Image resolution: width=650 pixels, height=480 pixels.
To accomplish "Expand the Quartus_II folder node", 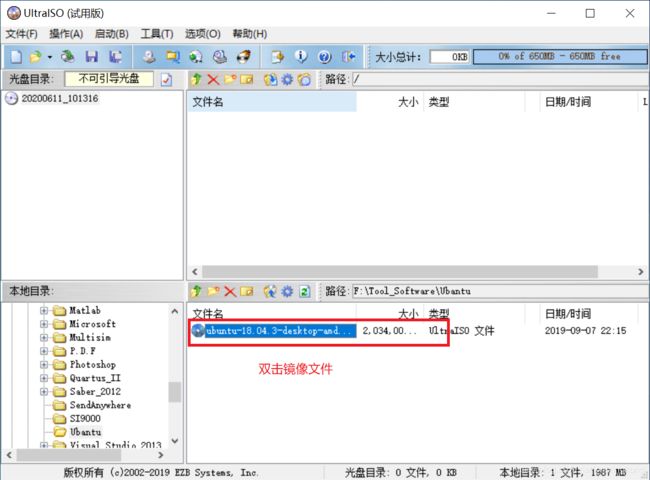I will click(44, 378).
